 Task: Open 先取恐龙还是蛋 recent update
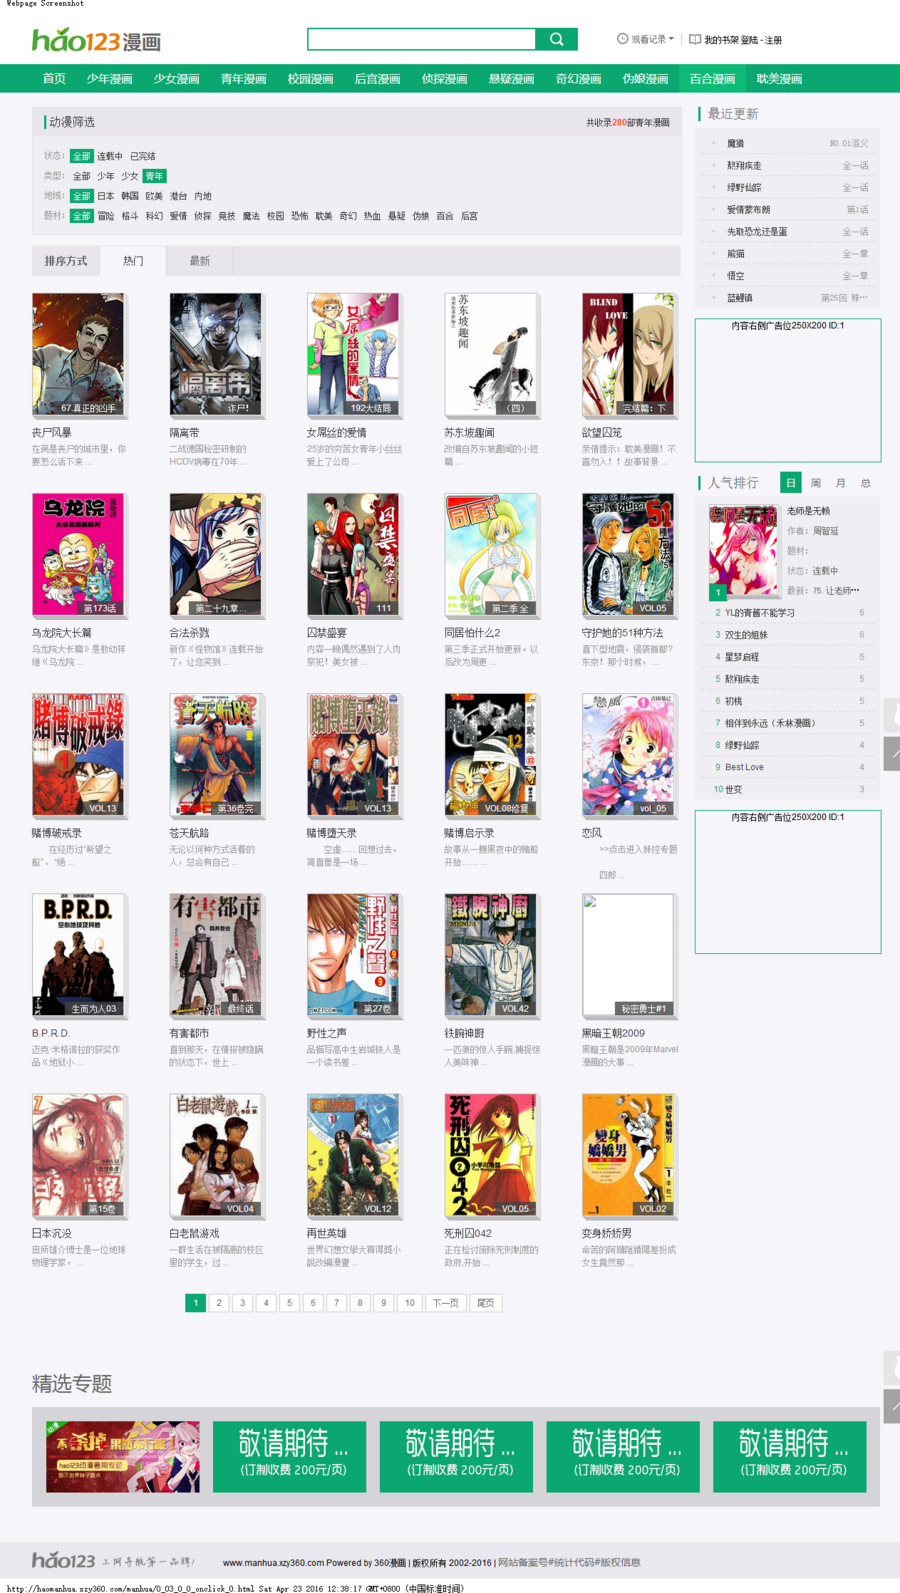[757, 231]
